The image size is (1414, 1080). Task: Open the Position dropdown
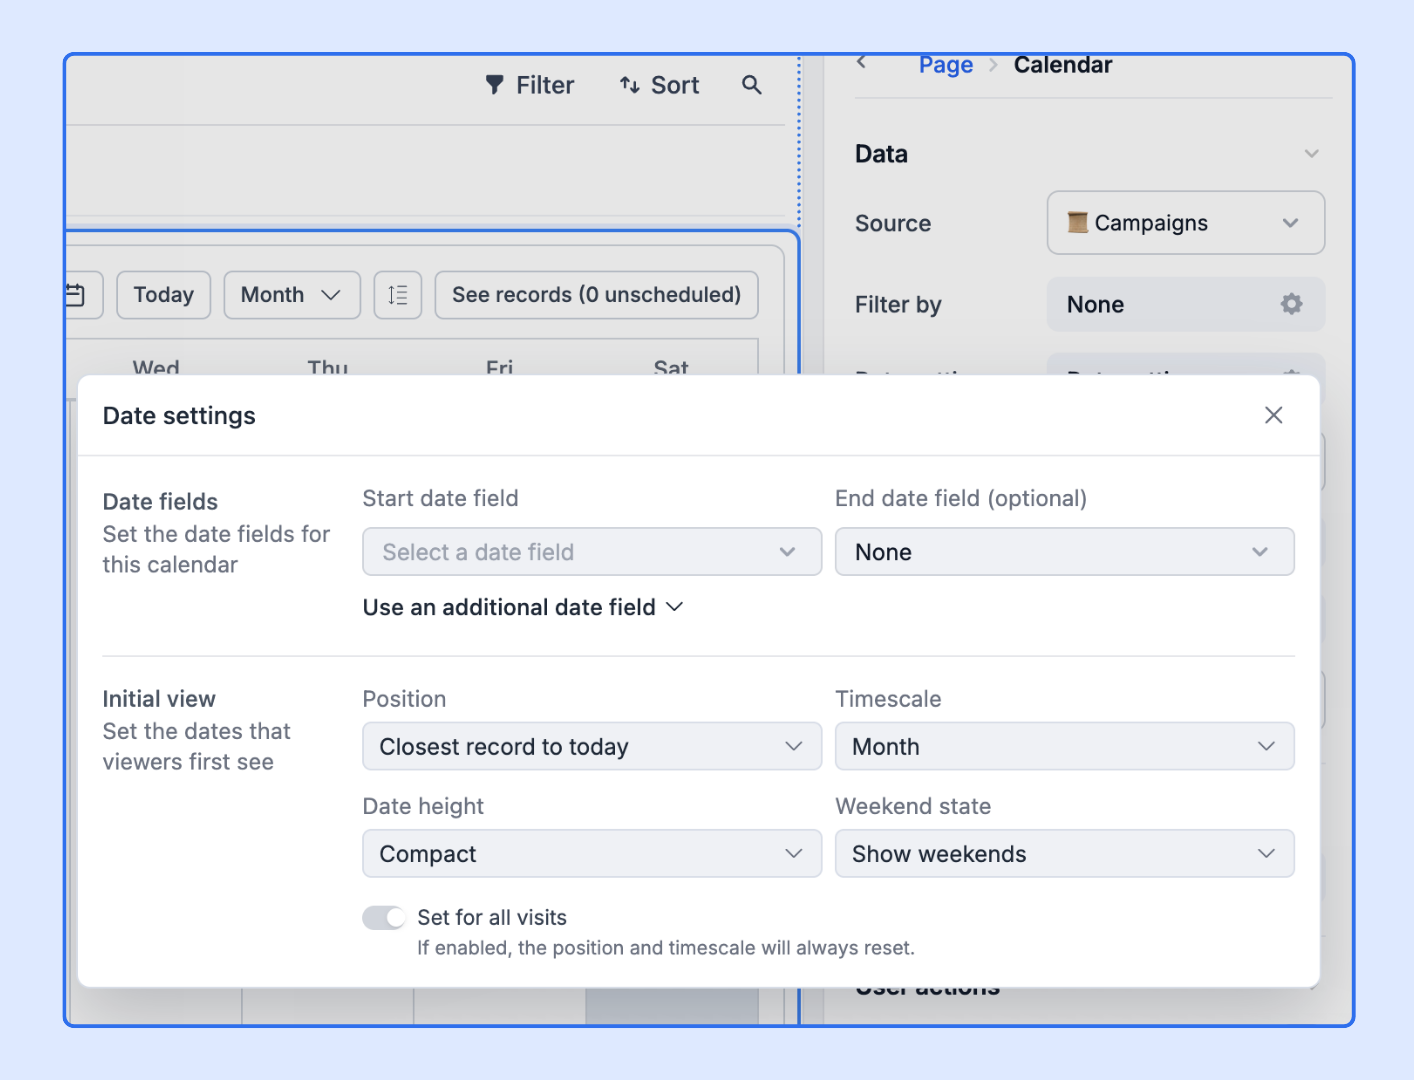(x=592, y=747)
